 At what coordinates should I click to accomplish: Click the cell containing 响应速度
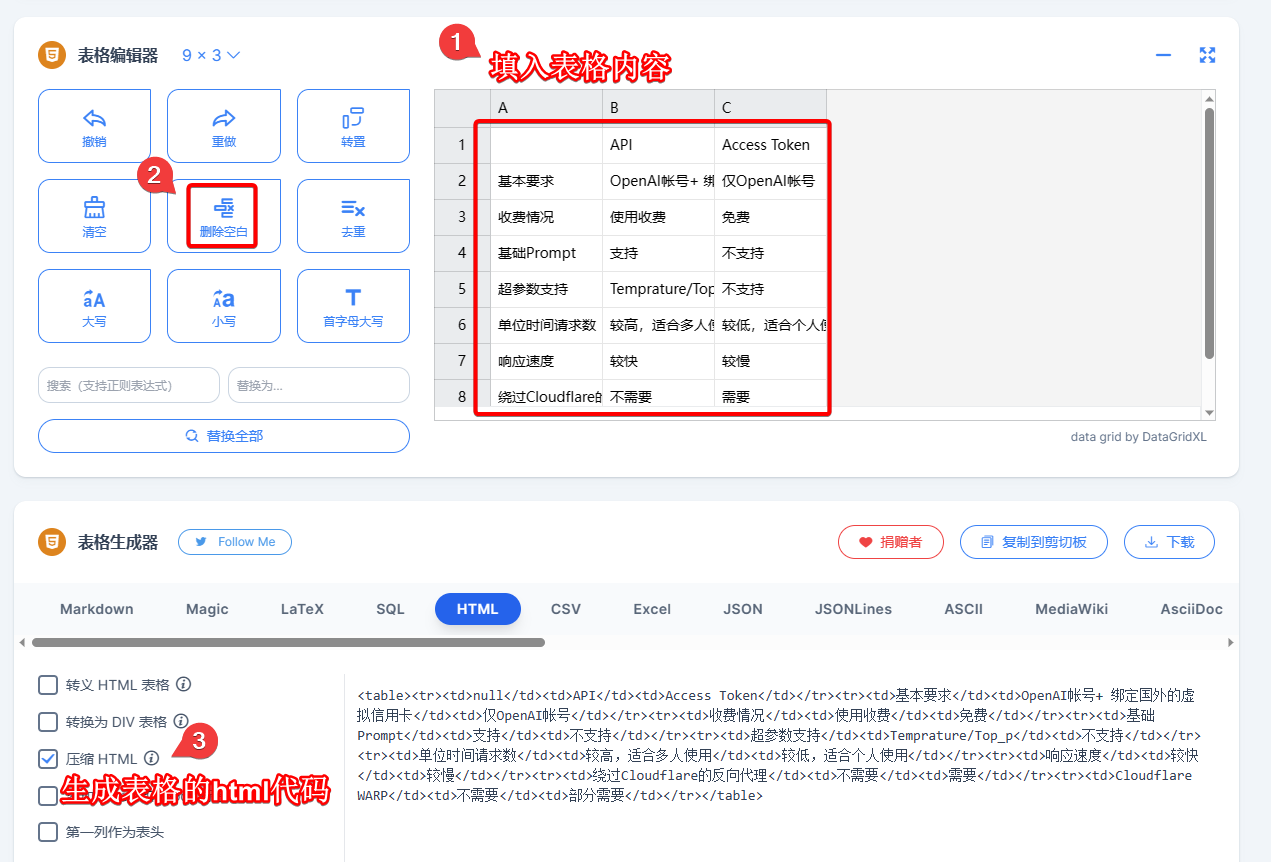546,361
